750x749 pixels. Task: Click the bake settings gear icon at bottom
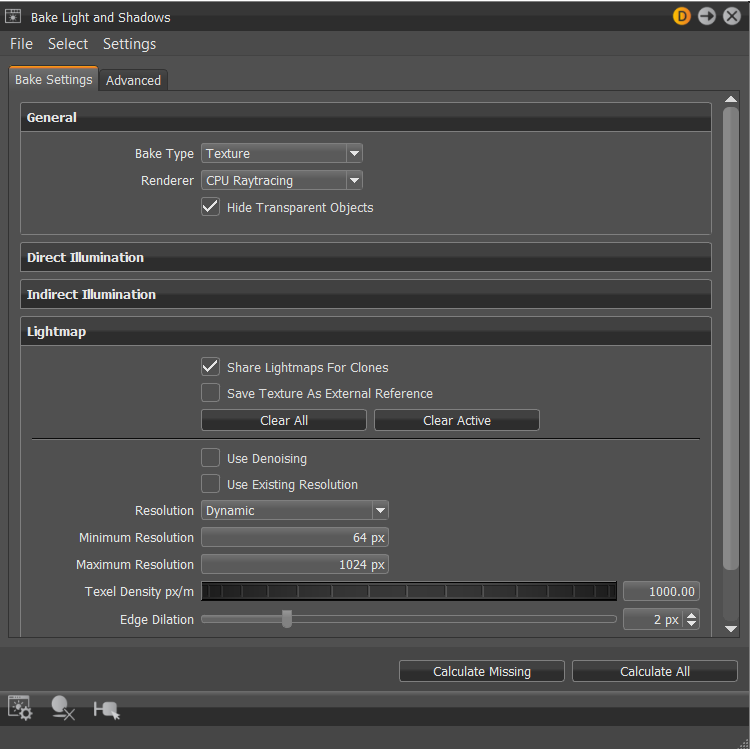click(x=20, y=708)
